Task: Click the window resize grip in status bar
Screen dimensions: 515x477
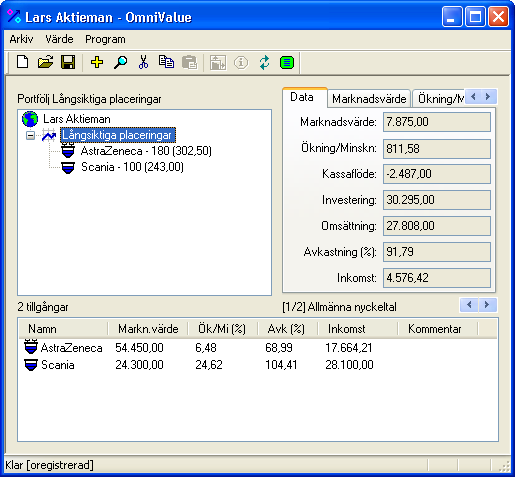Action: (504, 466)
